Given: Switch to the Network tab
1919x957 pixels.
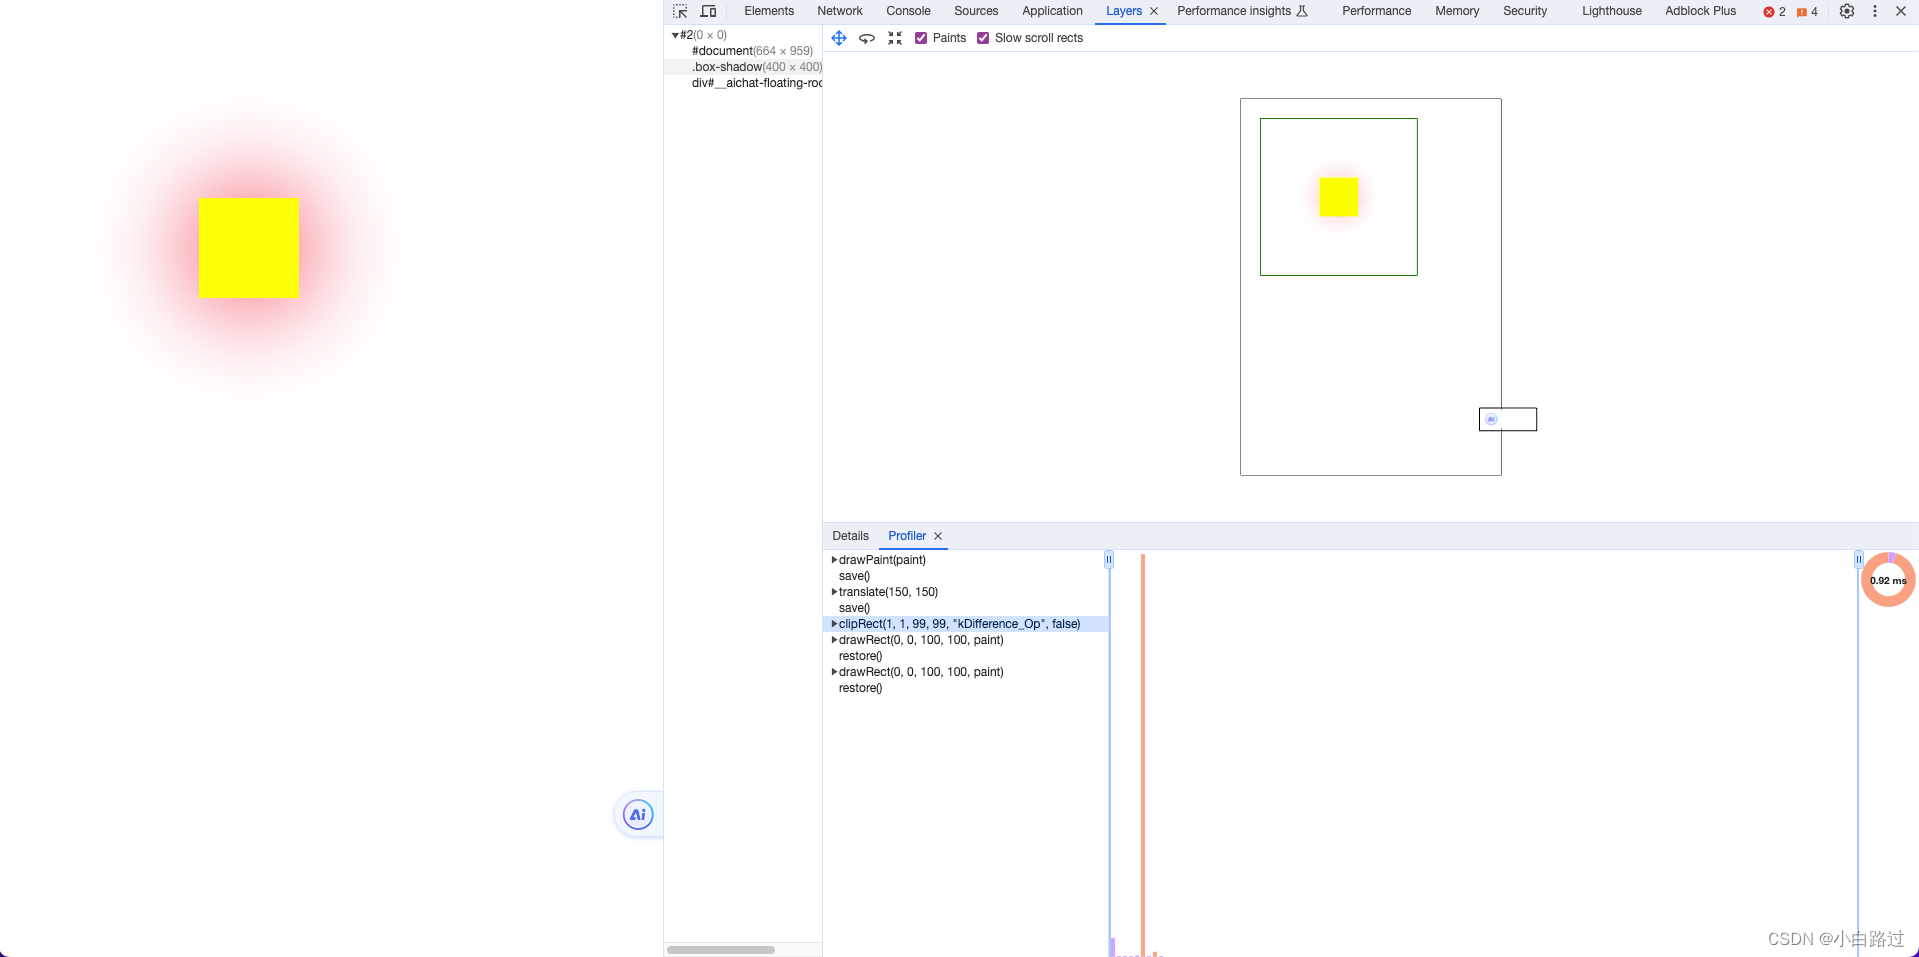Looking at the screenshot, I should [x=840, y=11].
